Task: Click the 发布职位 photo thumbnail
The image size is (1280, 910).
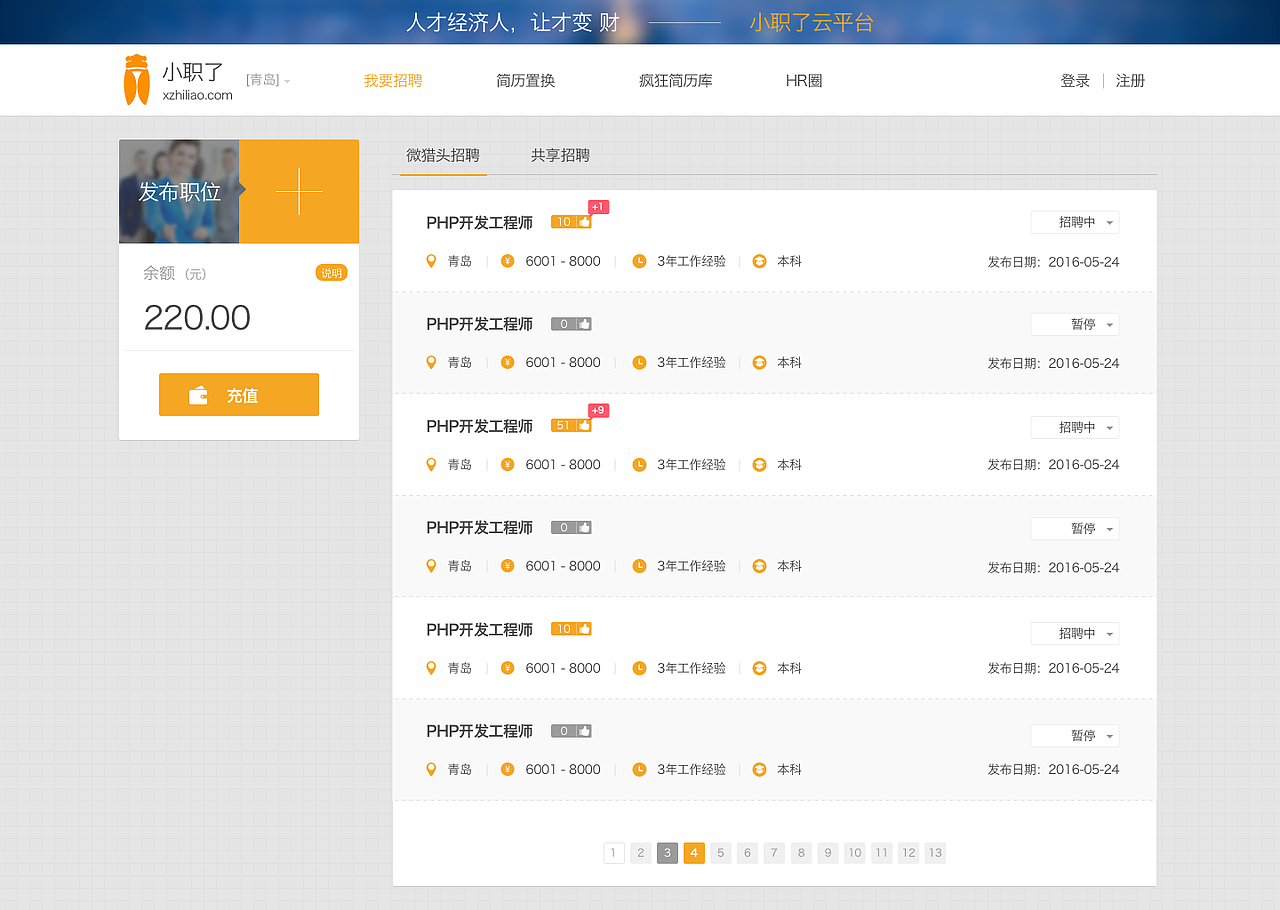Action: coord(179,191)
